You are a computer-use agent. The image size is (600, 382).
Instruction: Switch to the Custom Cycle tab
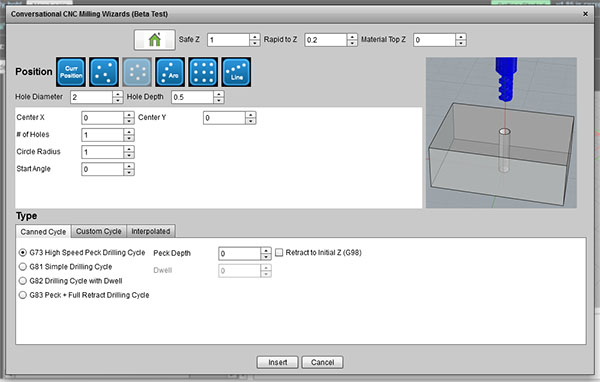click(x=99, y=231)
